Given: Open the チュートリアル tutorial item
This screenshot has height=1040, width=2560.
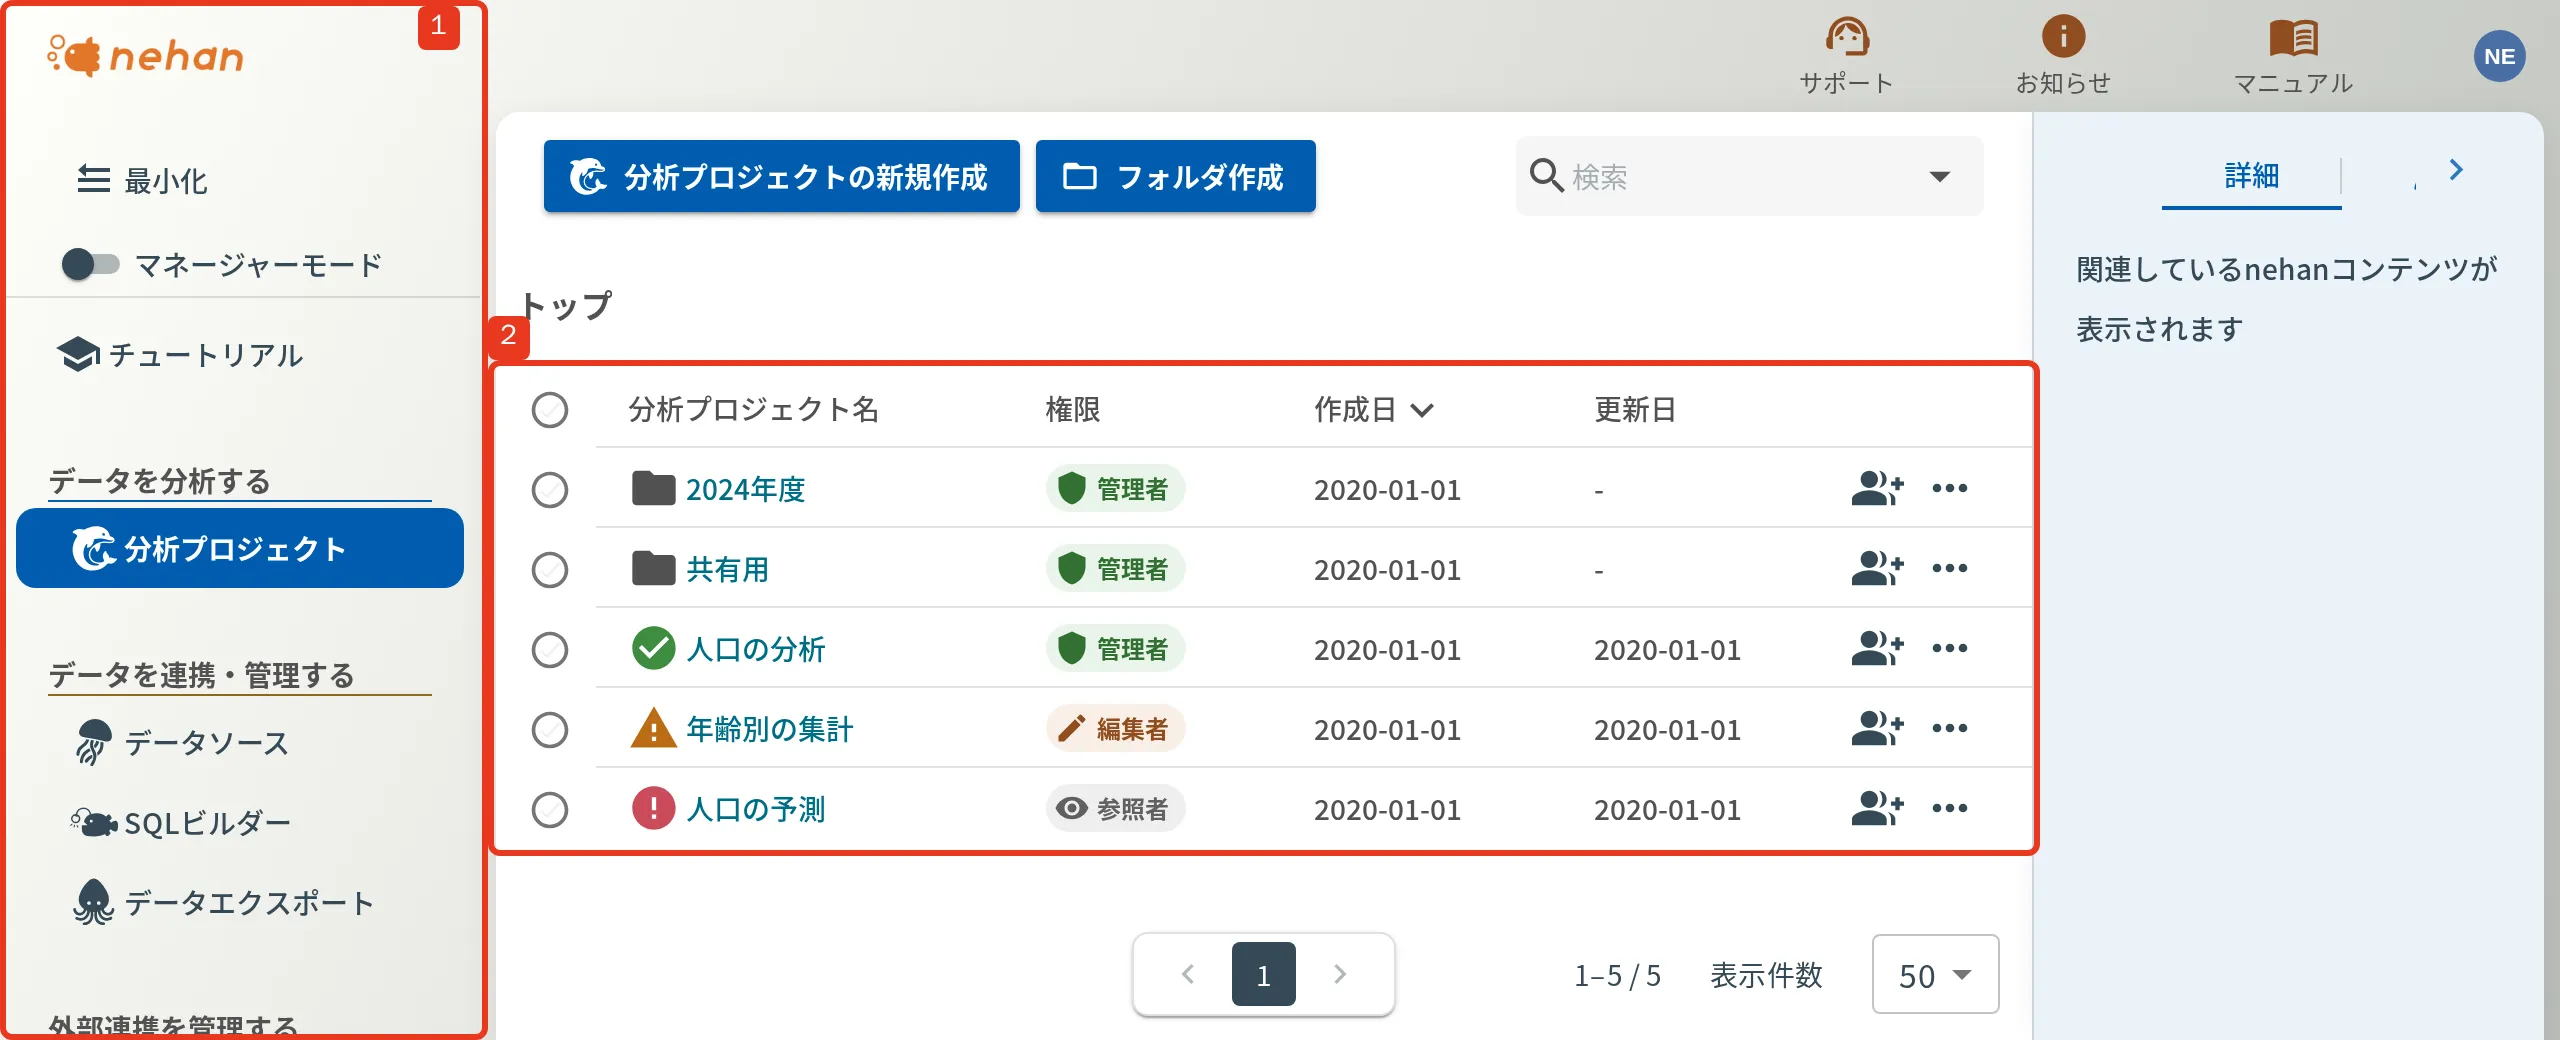Looking at the screenshot, I should coord(180,354).
